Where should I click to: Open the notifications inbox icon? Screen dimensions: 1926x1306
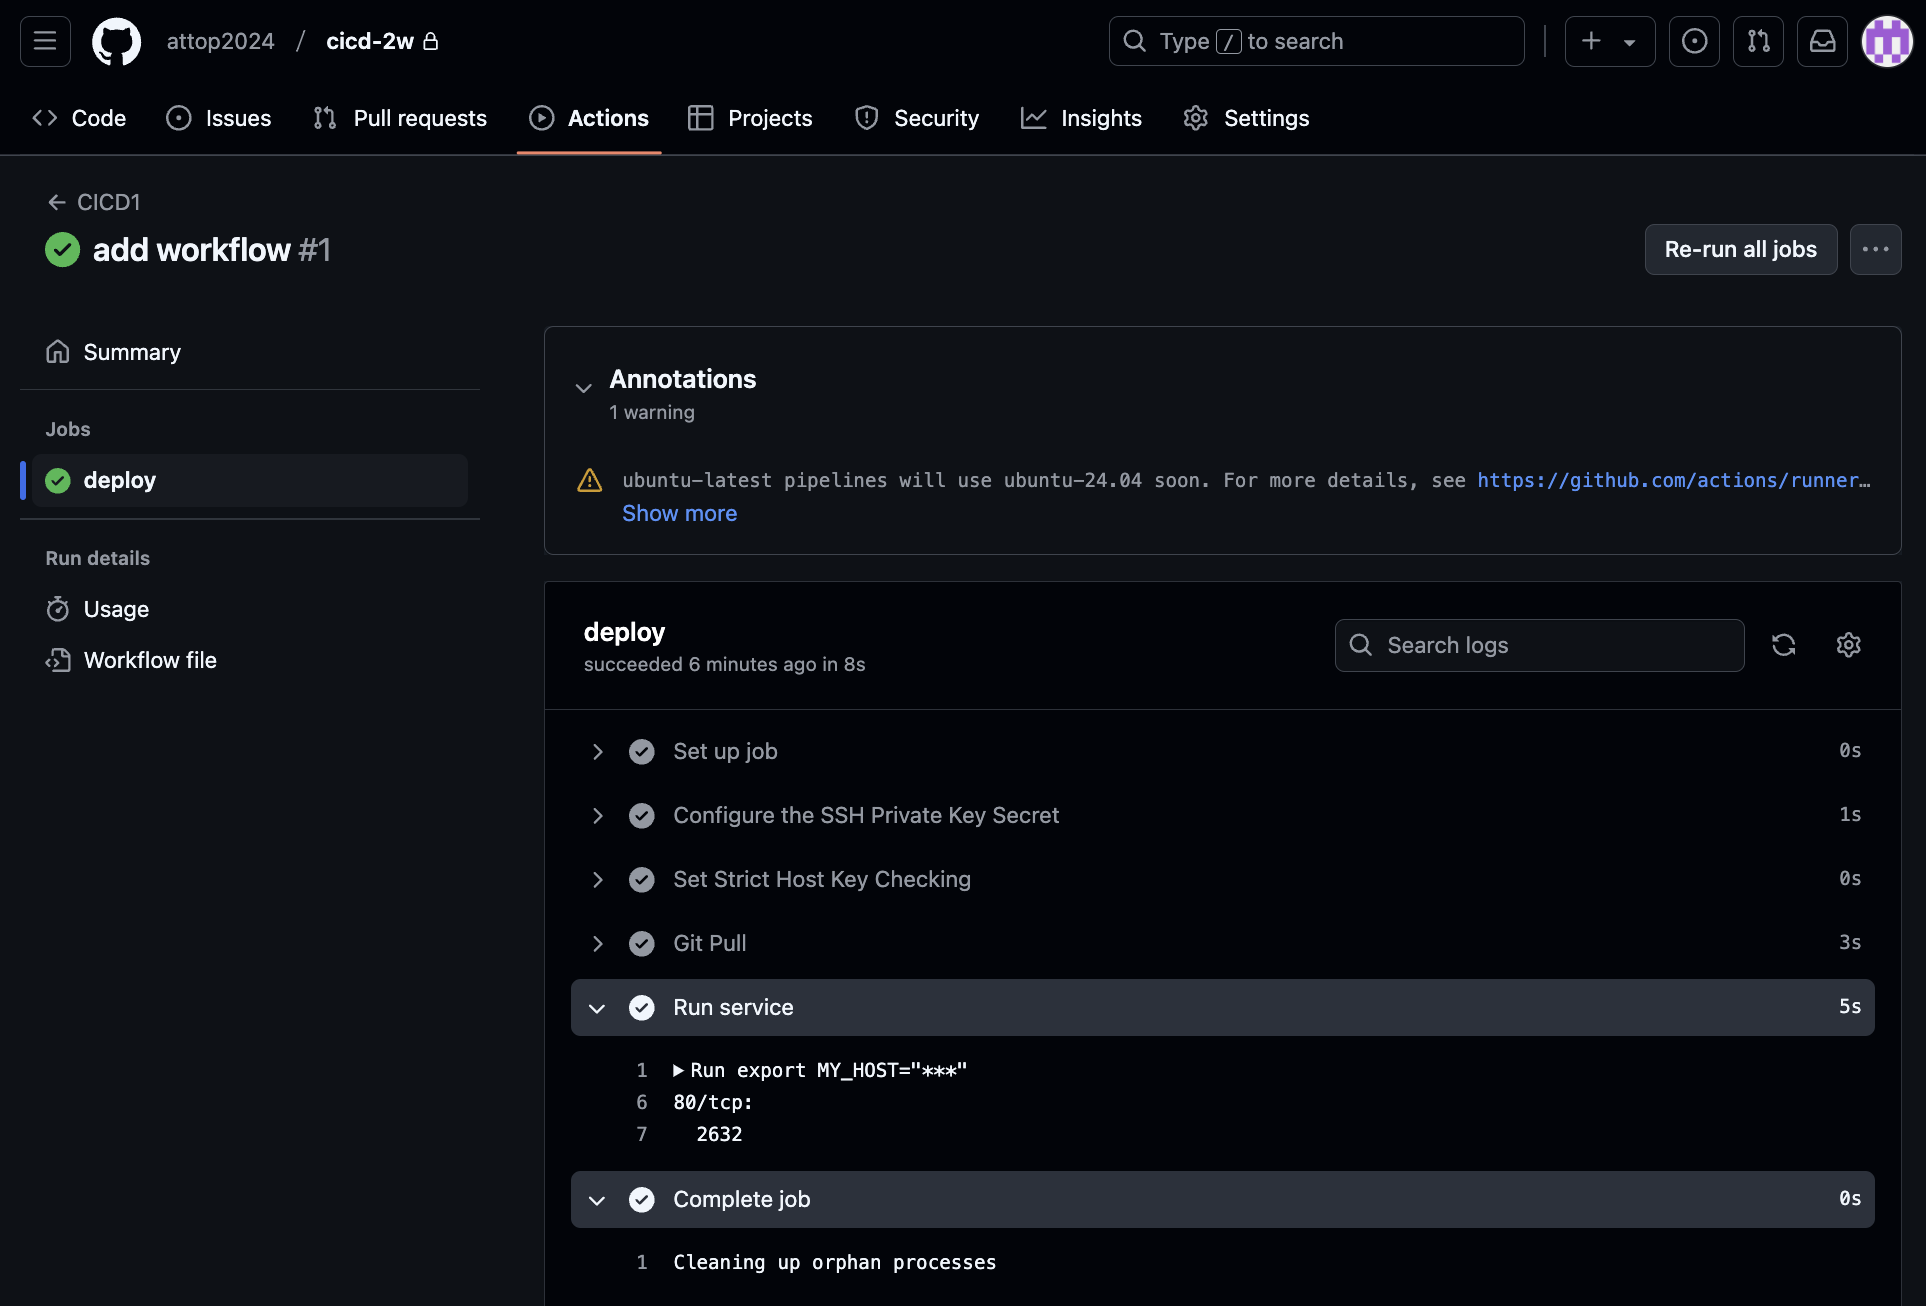point(1822,41)
